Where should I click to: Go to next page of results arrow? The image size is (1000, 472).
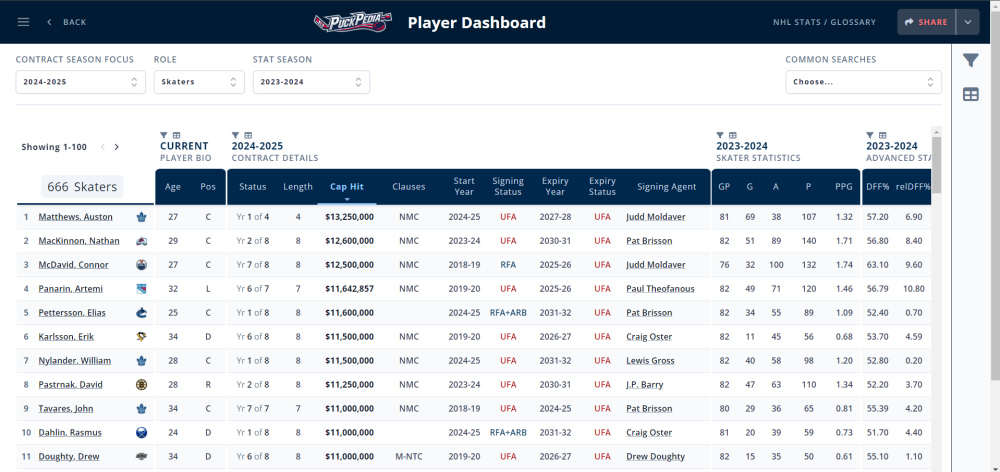[117, 147]
